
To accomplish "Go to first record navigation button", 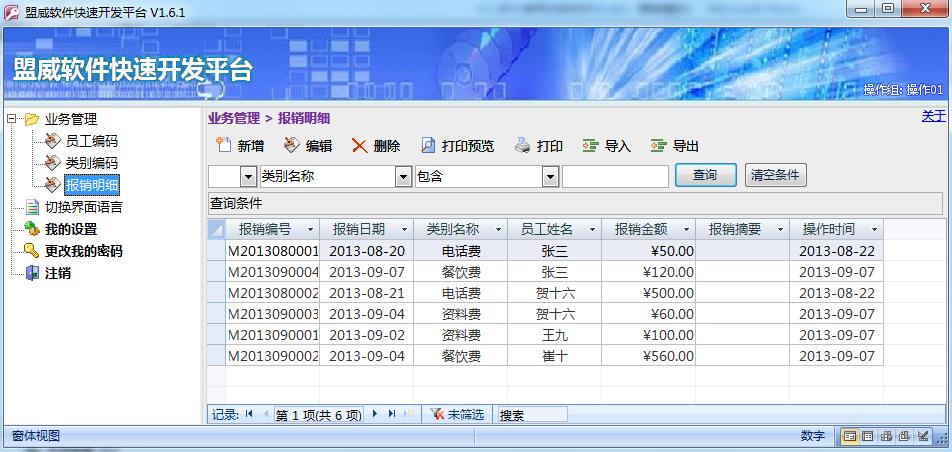I will click(249, 414).
